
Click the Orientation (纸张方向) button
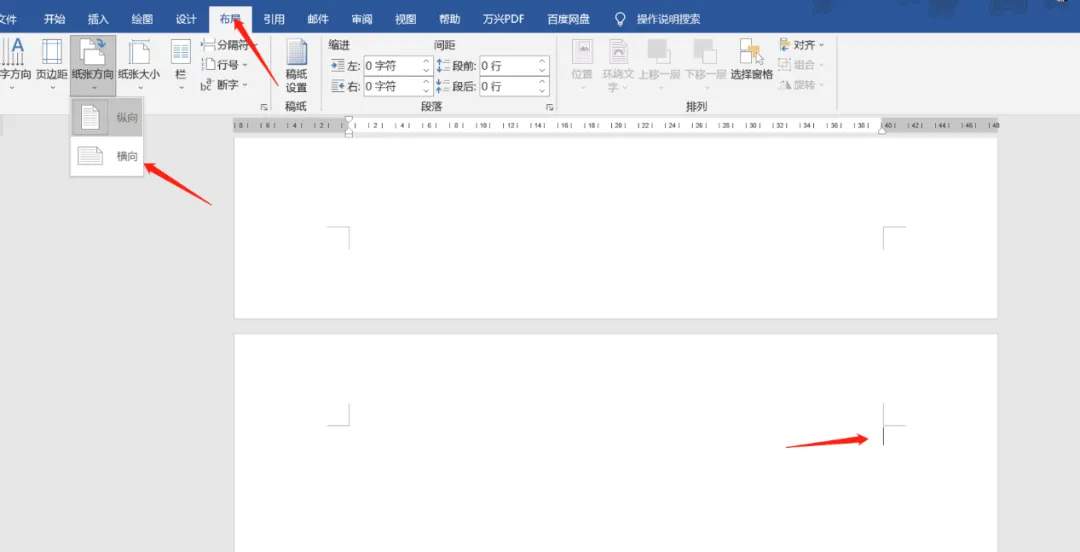(x=93, y=65)
